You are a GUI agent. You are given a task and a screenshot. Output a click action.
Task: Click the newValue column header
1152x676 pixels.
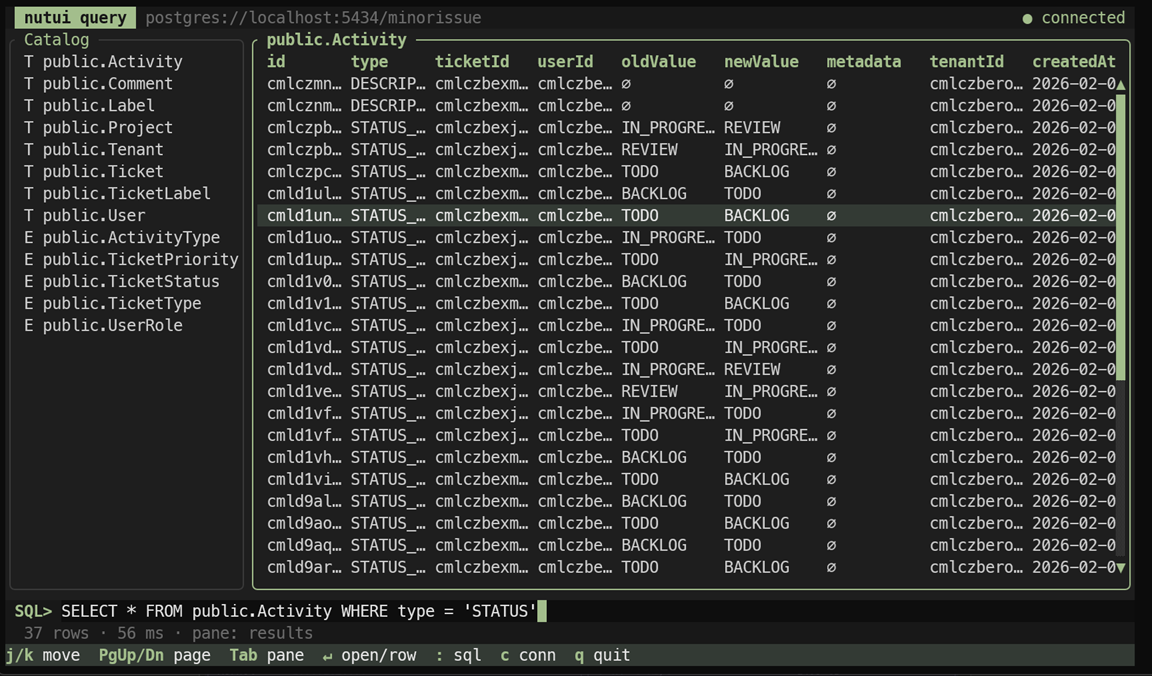point(761,62)
